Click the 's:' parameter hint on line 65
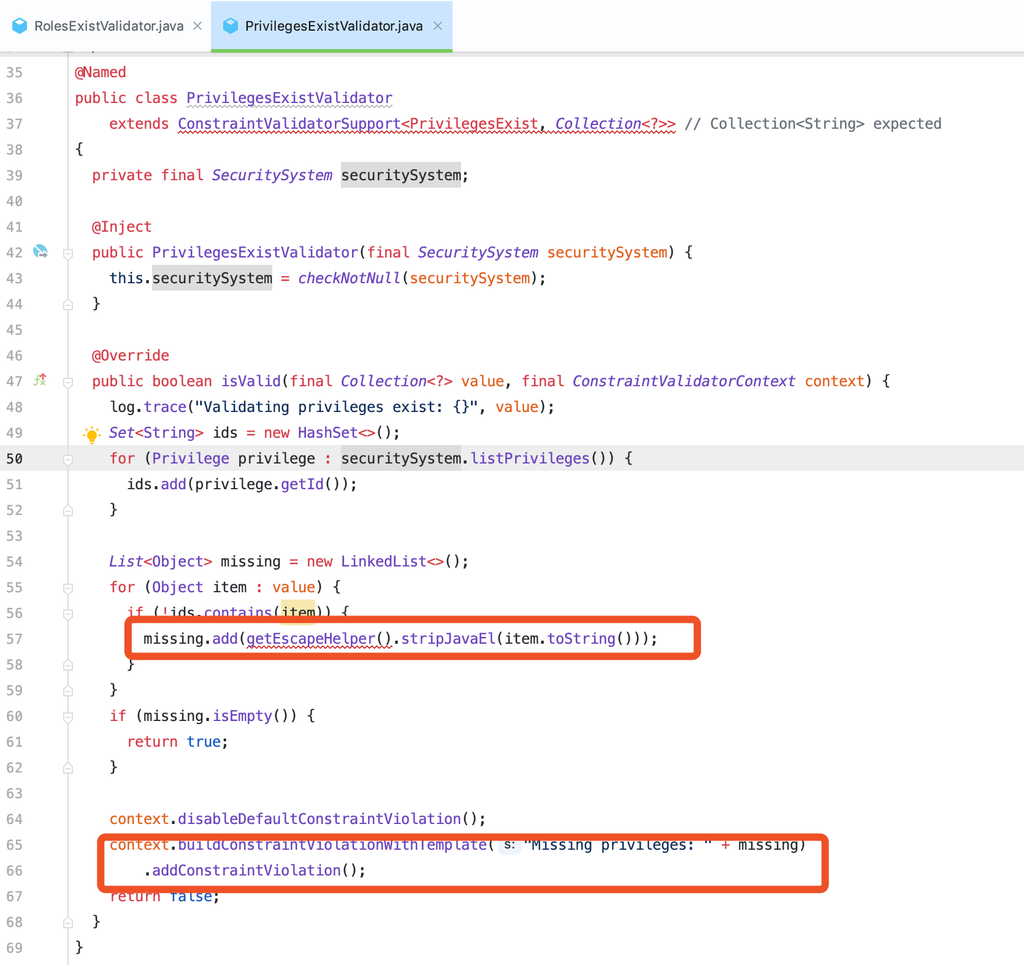The image size is (1024, 965). click(509, 845)
